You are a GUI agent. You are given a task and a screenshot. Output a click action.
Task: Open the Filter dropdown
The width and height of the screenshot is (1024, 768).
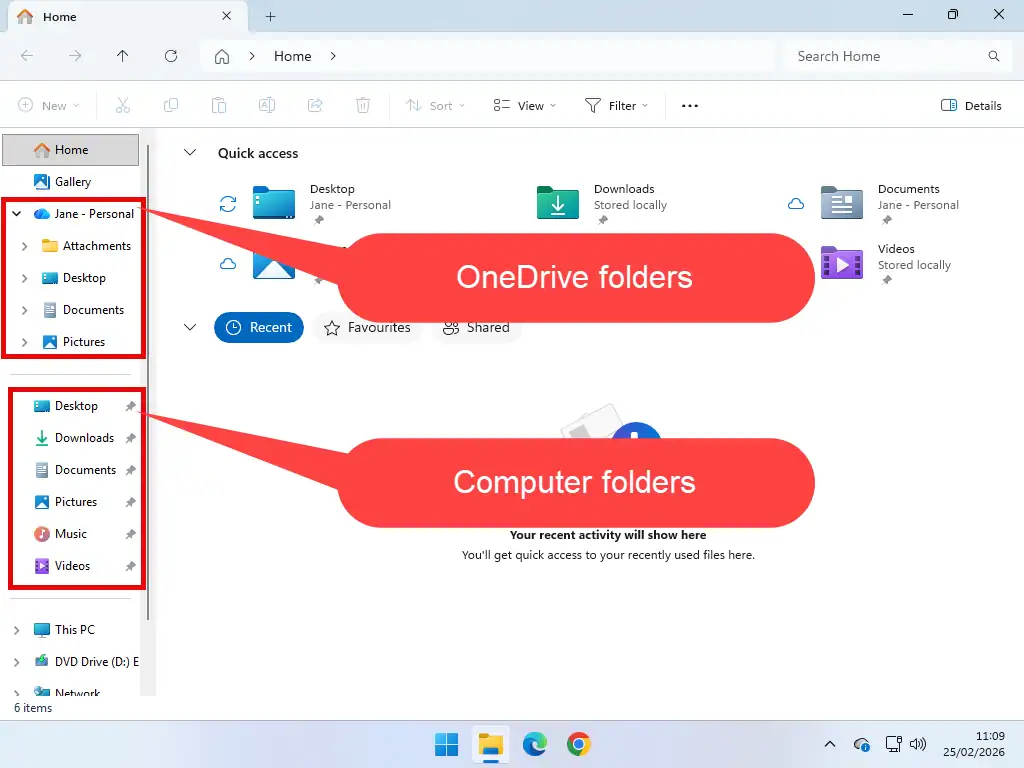617,105
